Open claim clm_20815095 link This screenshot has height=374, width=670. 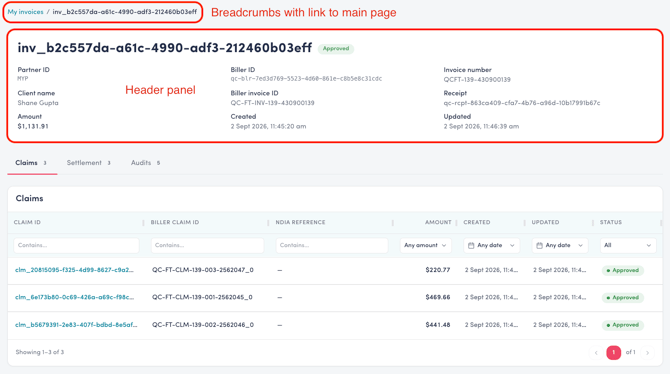[x=74, y=270]
